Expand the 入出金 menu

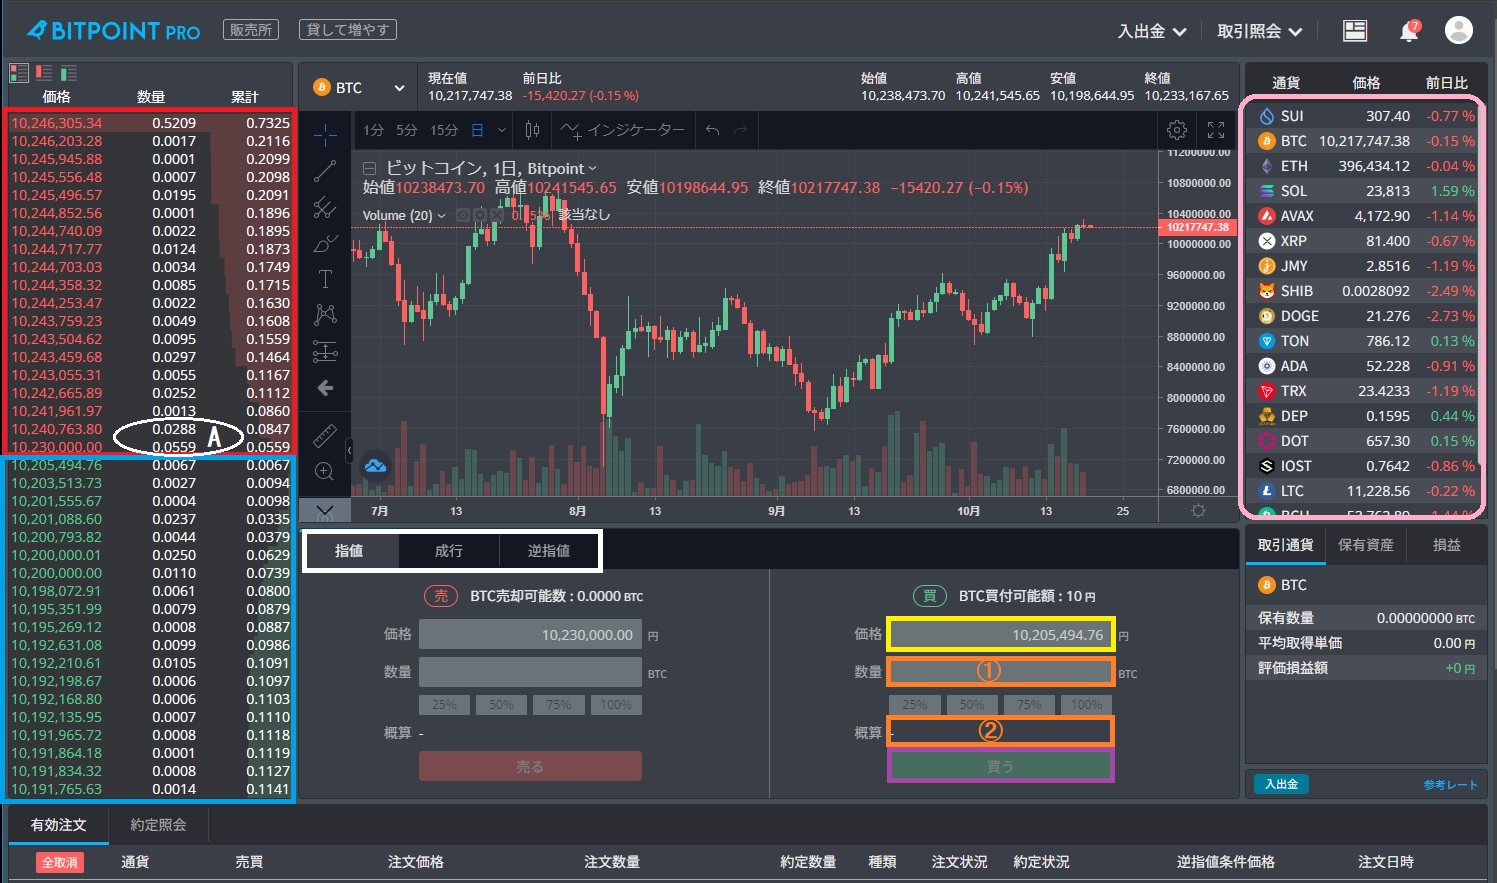click(1152, 31)
